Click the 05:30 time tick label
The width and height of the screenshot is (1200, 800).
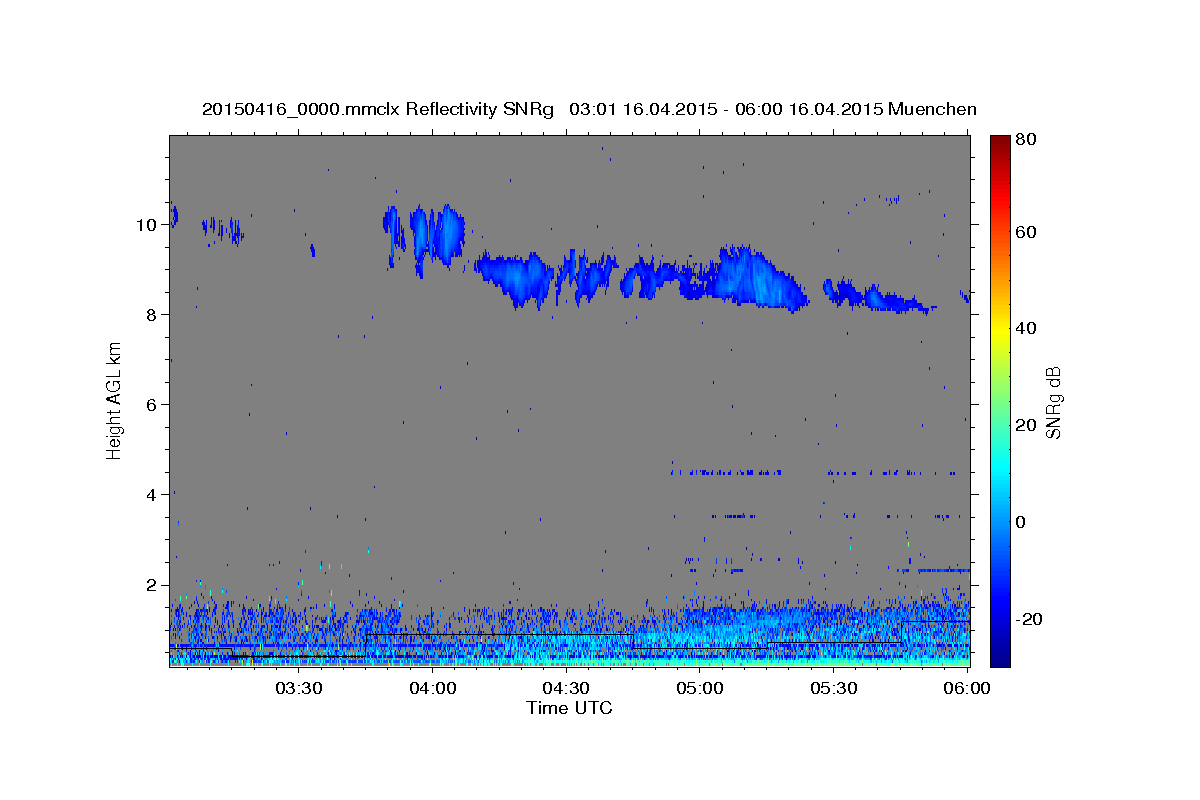[834, 688]
